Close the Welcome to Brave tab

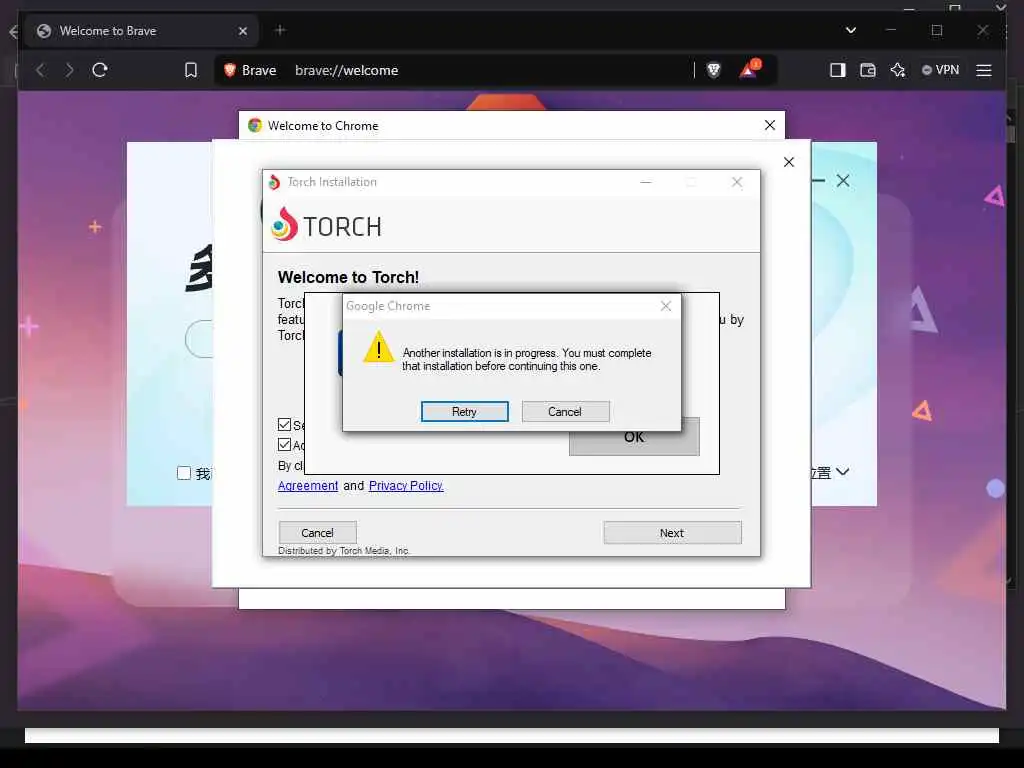(243, 31)
